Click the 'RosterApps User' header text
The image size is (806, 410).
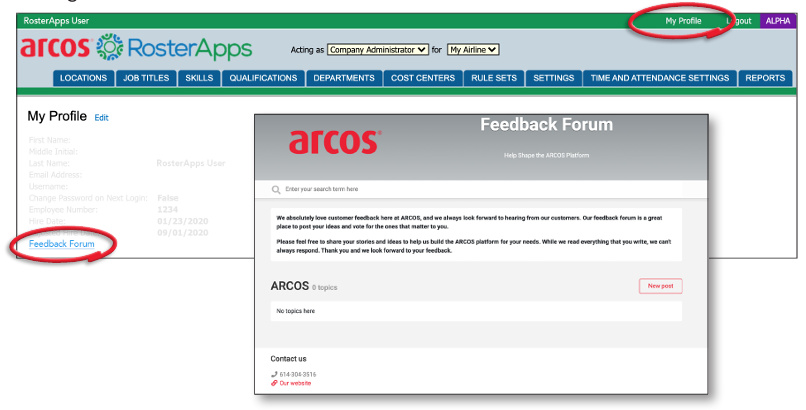[56, 21]
